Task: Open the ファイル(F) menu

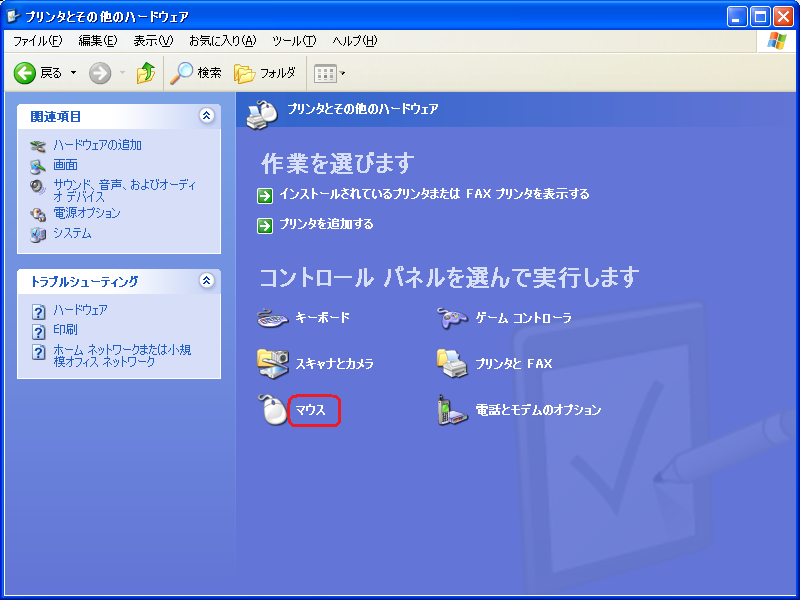Action: [37, 41]
